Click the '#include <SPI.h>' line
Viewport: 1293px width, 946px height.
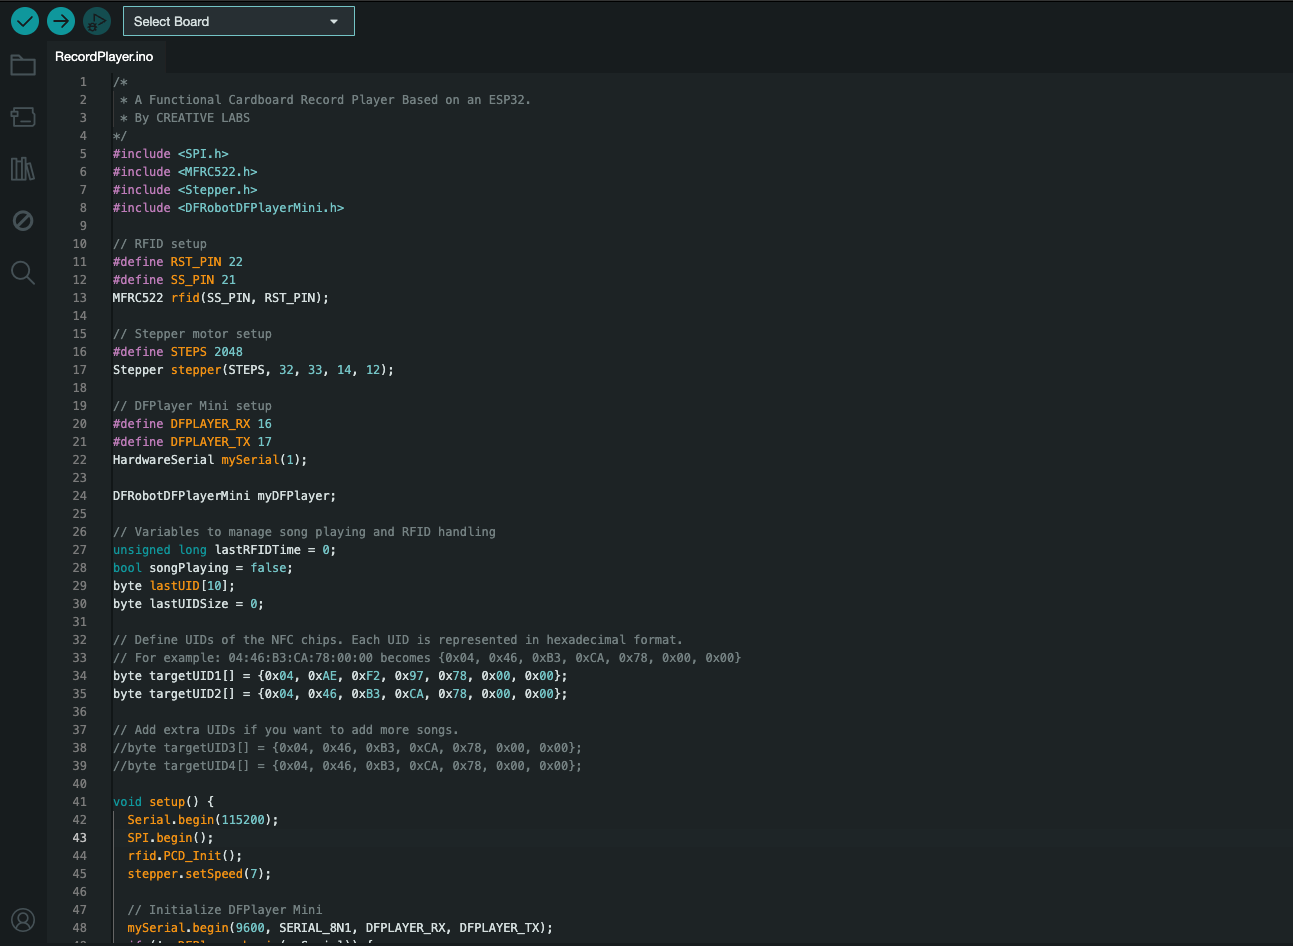(171, 154)
